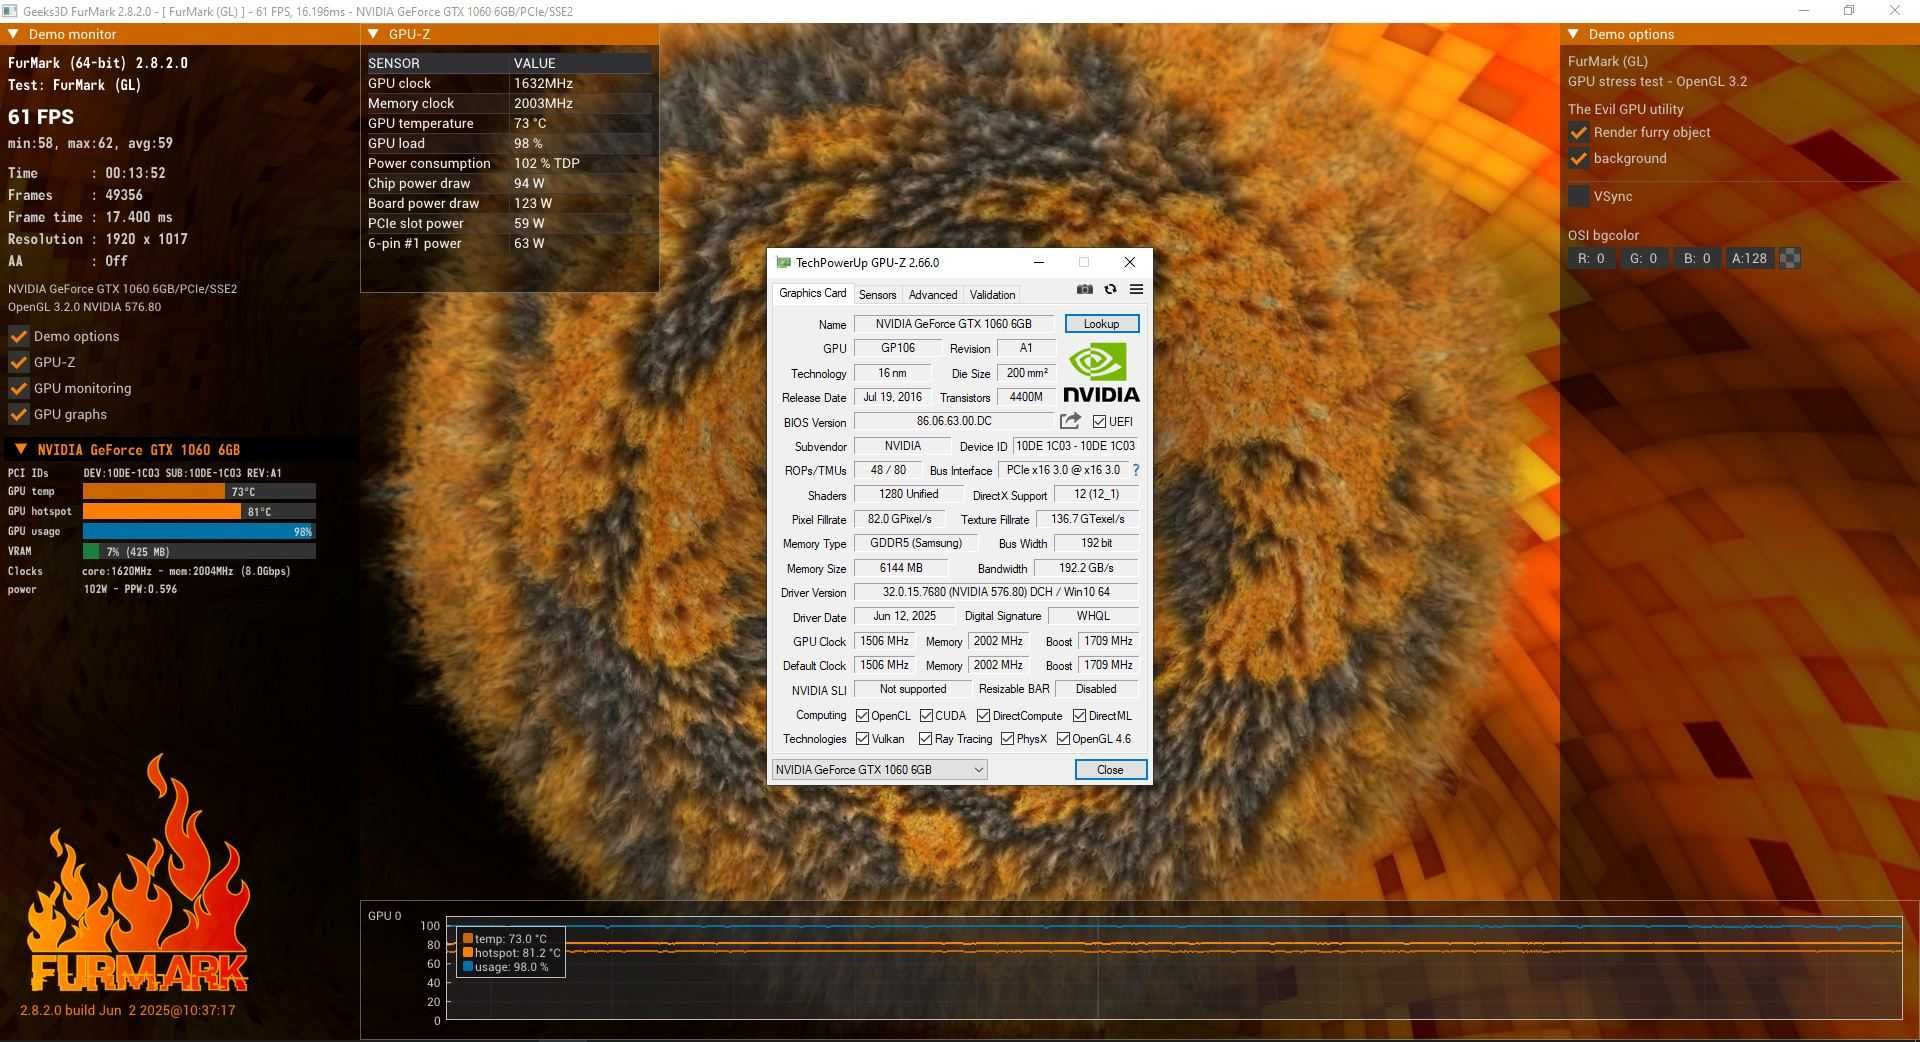This screenshot has height=1042, width=1920.
Task: Click the GPU clock 1632MHz value
Action: 543,83
